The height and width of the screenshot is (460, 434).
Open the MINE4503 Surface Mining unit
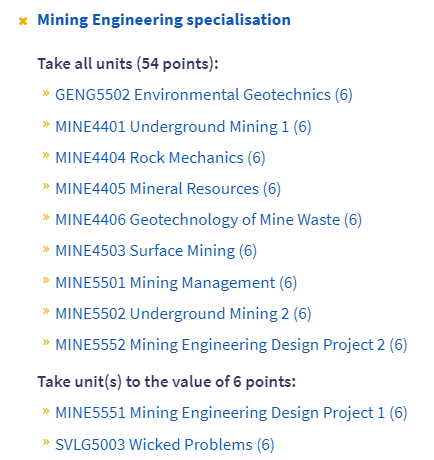156,251
